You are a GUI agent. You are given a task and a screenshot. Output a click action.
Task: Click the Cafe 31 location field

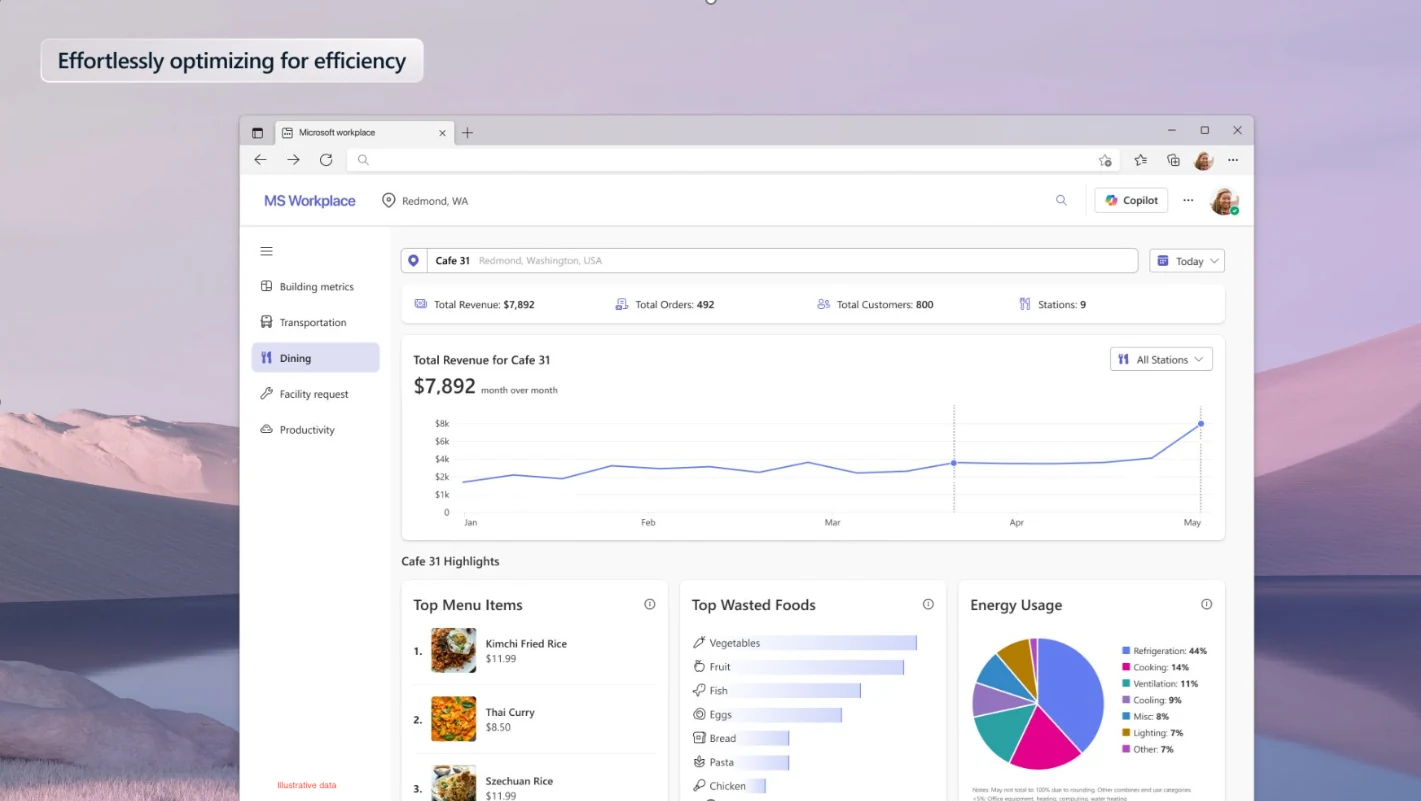[769, 260]
